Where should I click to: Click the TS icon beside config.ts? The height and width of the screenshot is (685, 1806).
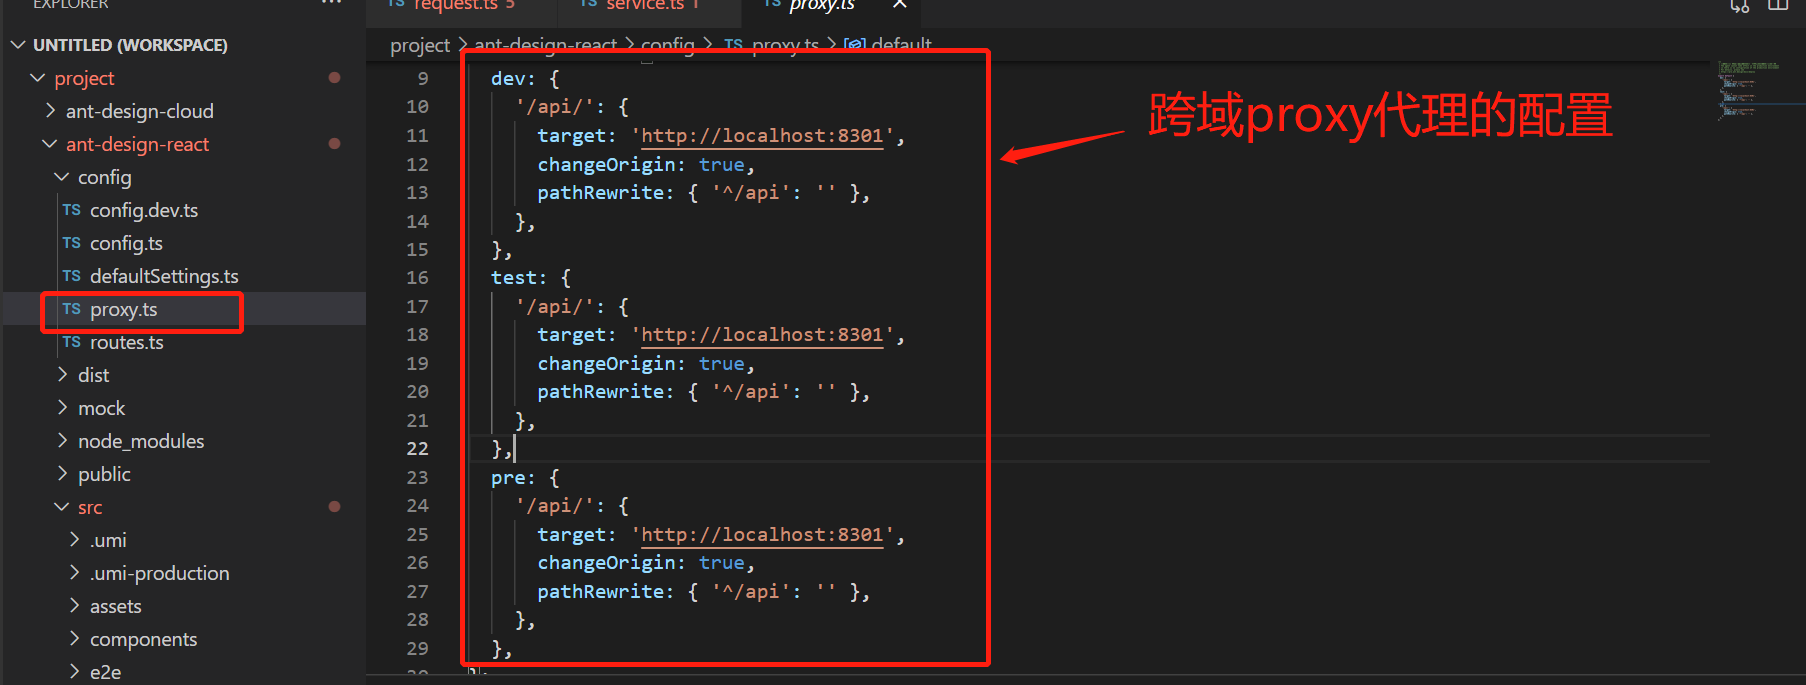tap(71, 243)
